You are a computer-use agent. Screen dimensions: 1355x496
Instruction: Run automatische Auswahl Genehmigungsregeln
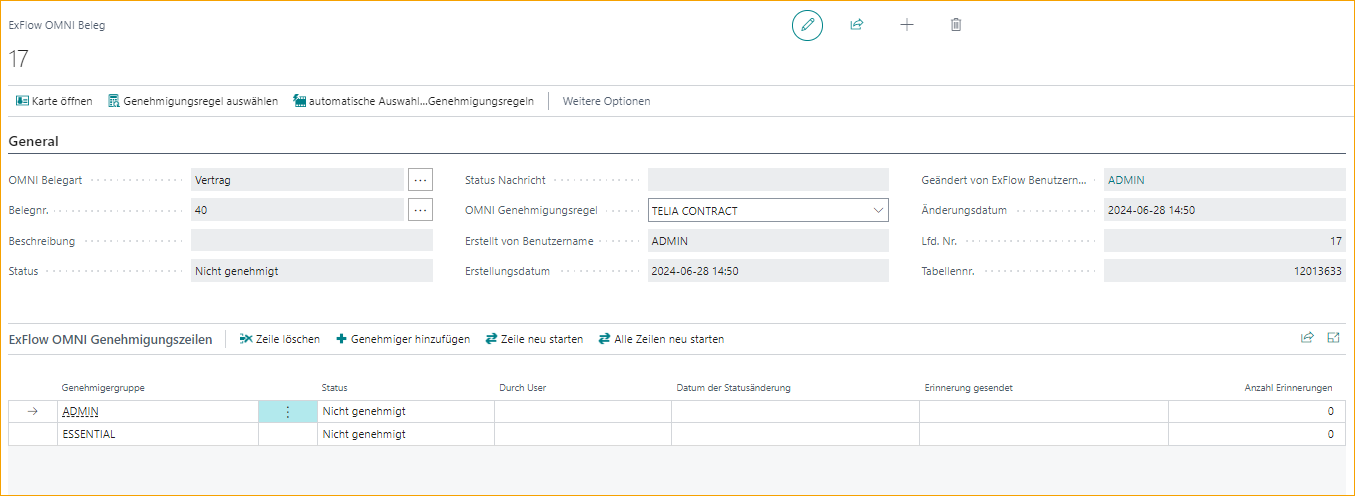tap(413, 101)
